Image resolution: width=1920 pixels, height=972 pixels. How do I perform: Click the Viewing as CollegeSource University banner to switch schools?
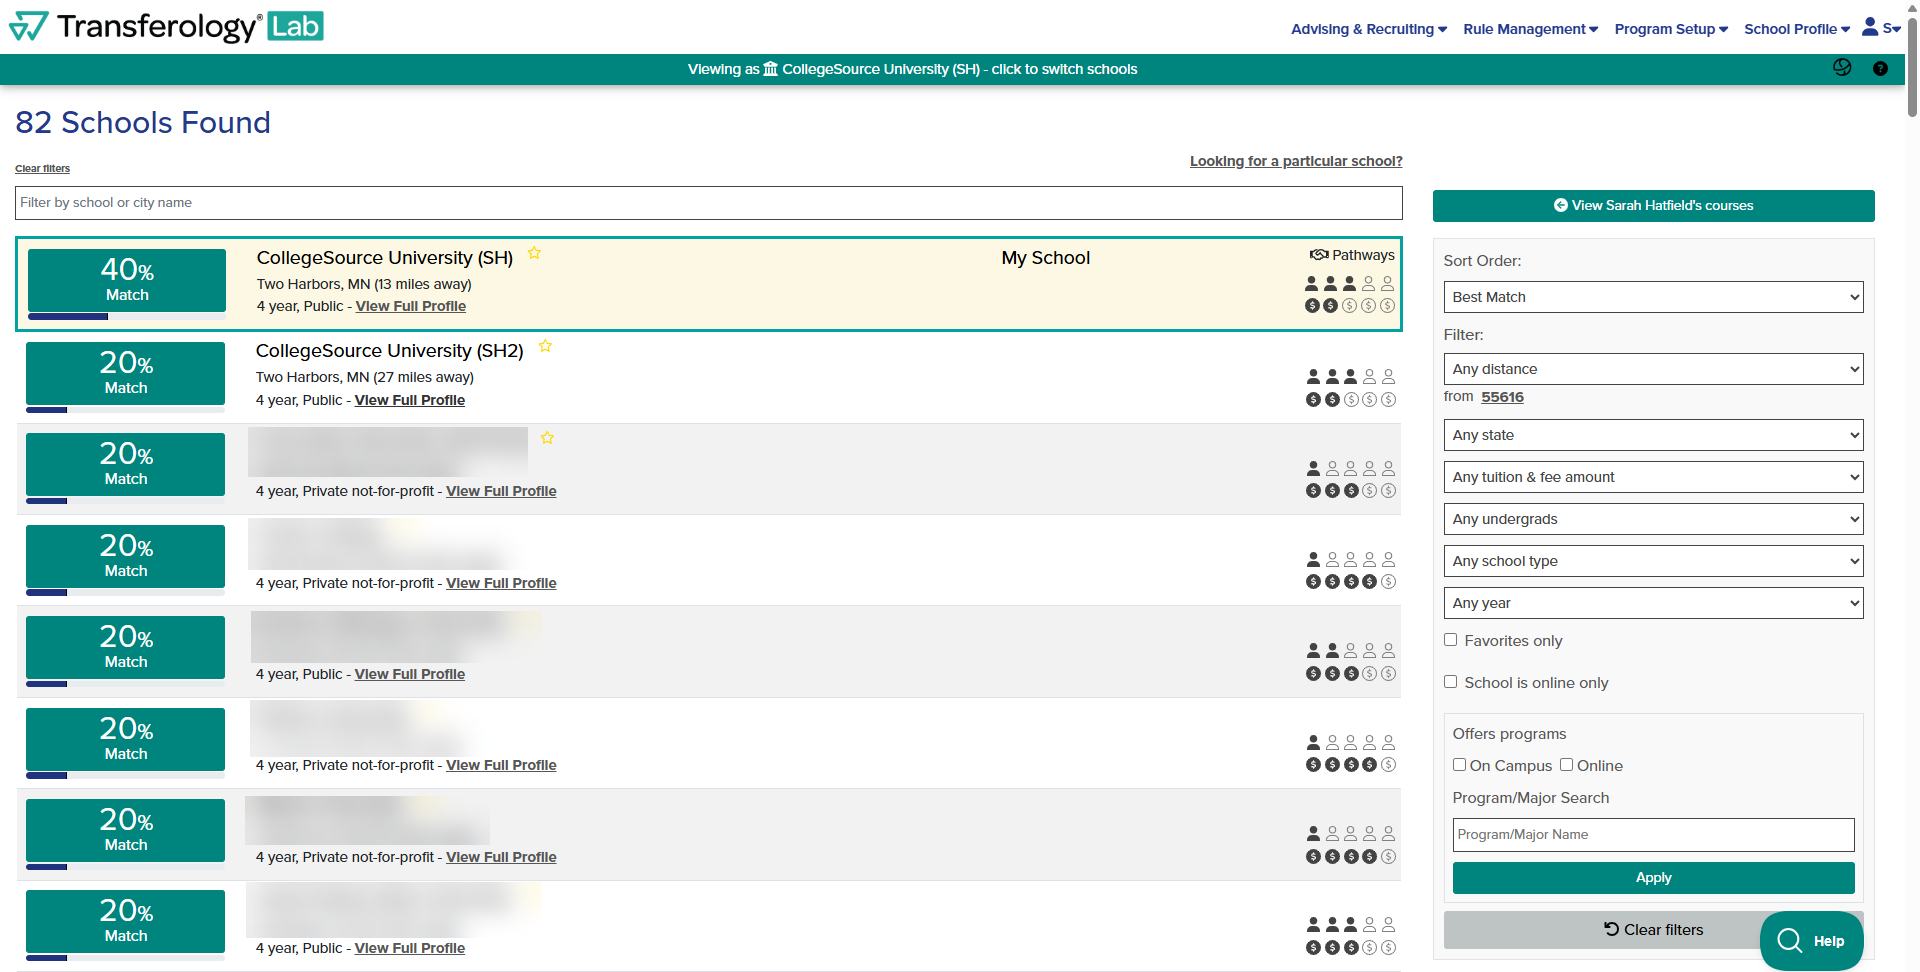(912, 69)
